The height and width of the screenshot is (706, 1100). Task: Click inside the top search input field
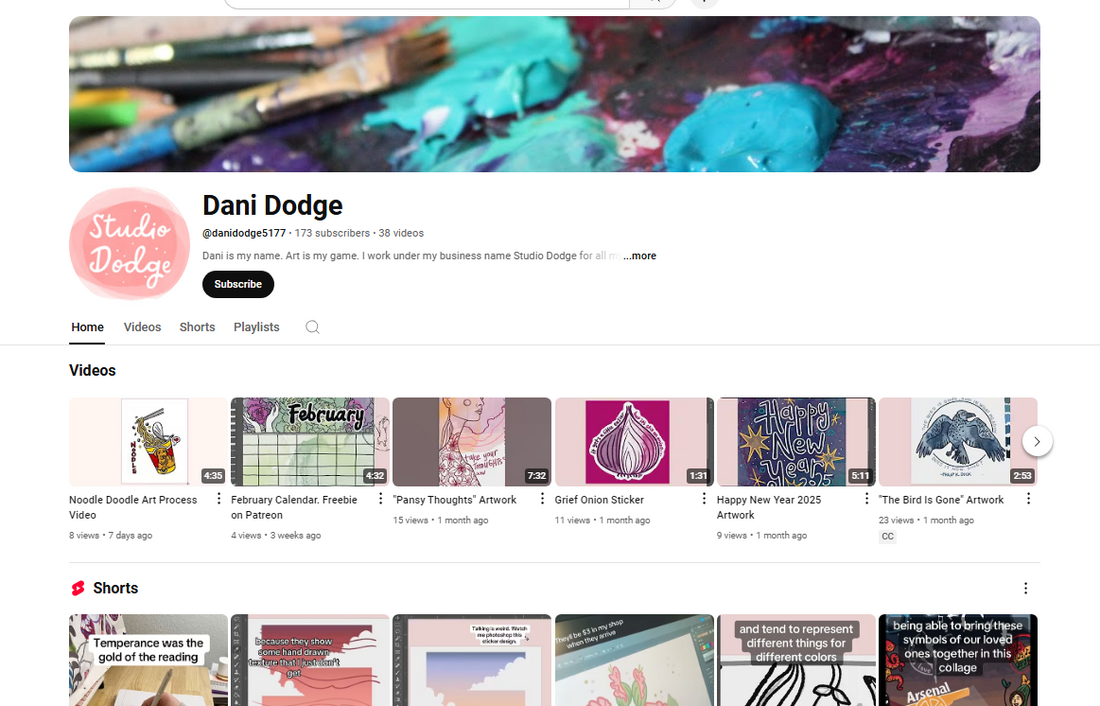click(x=420, y=2)
